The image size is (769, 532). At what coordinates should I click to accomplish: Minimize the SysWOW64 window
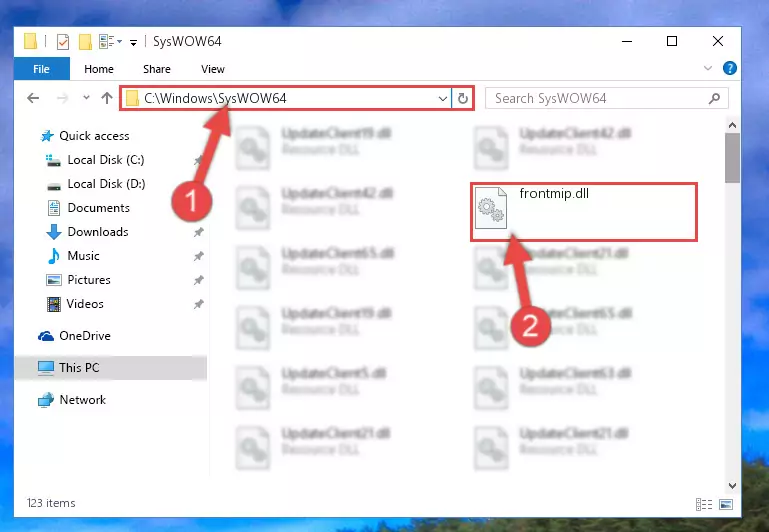pyautogui.click(x=627, y=42)
